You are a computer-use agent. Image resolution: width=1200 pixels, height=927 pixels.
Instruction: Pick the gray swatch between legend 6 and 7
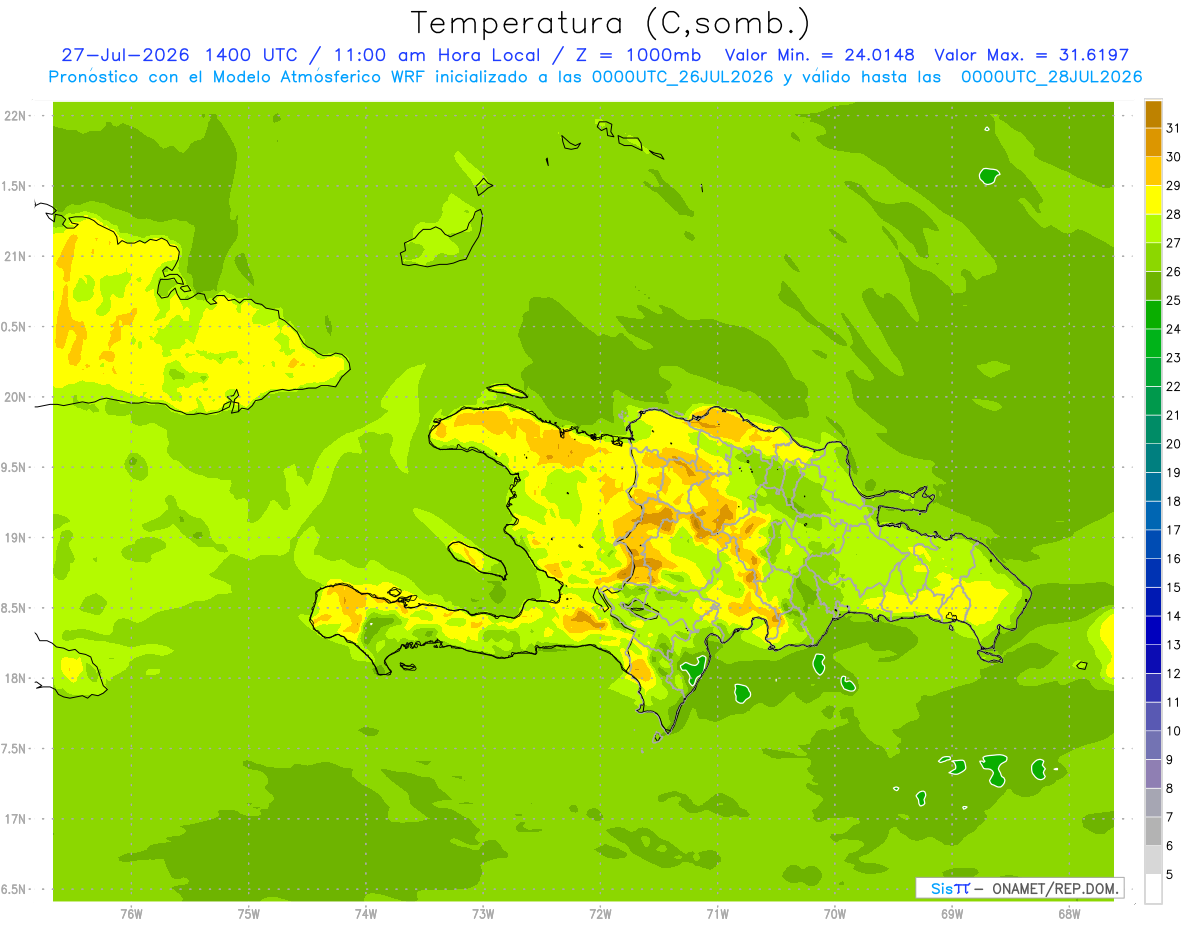click(x=1153, y=831)
